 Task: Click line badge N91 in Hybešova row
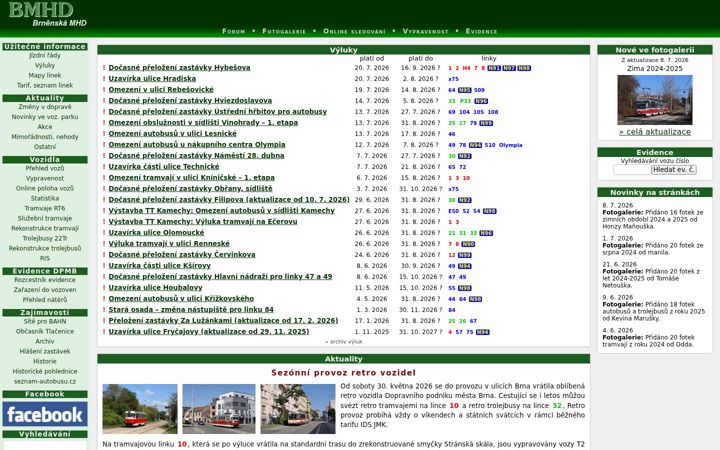tap(494, 68)
